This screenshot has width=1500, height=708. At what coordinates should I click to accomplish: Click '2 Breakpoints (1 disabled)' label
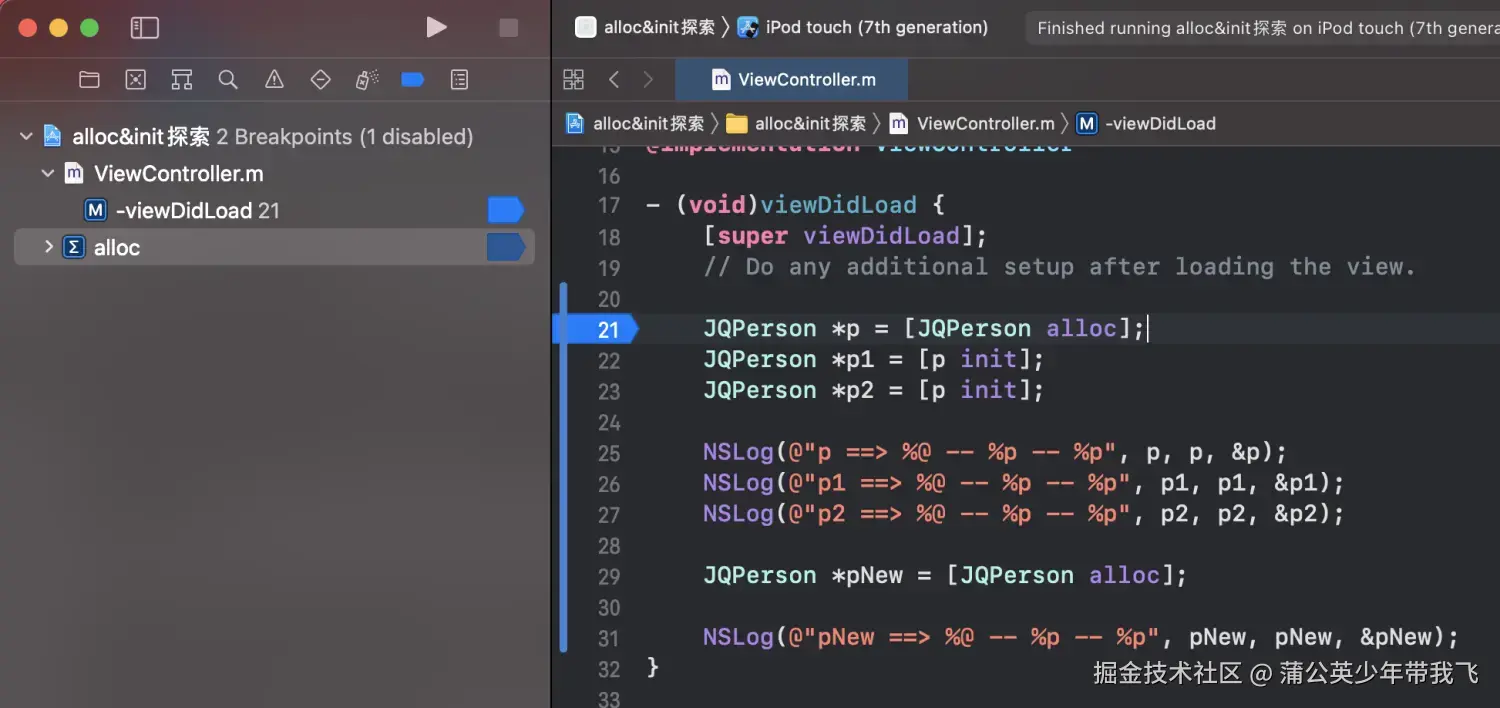(345, 136)
